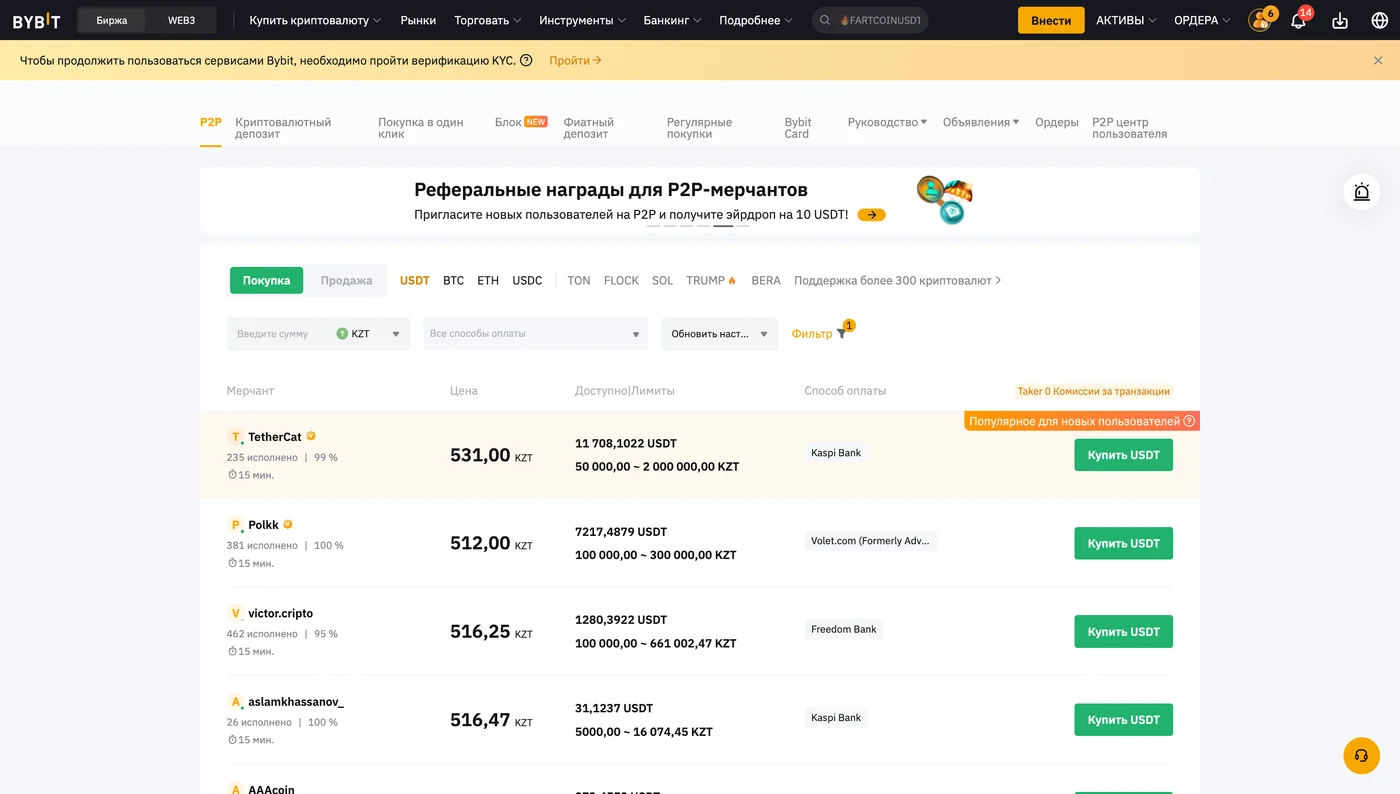1400x794 pixels.
Task: Open Рынки in top navigation
Action: tap(418, 20)
